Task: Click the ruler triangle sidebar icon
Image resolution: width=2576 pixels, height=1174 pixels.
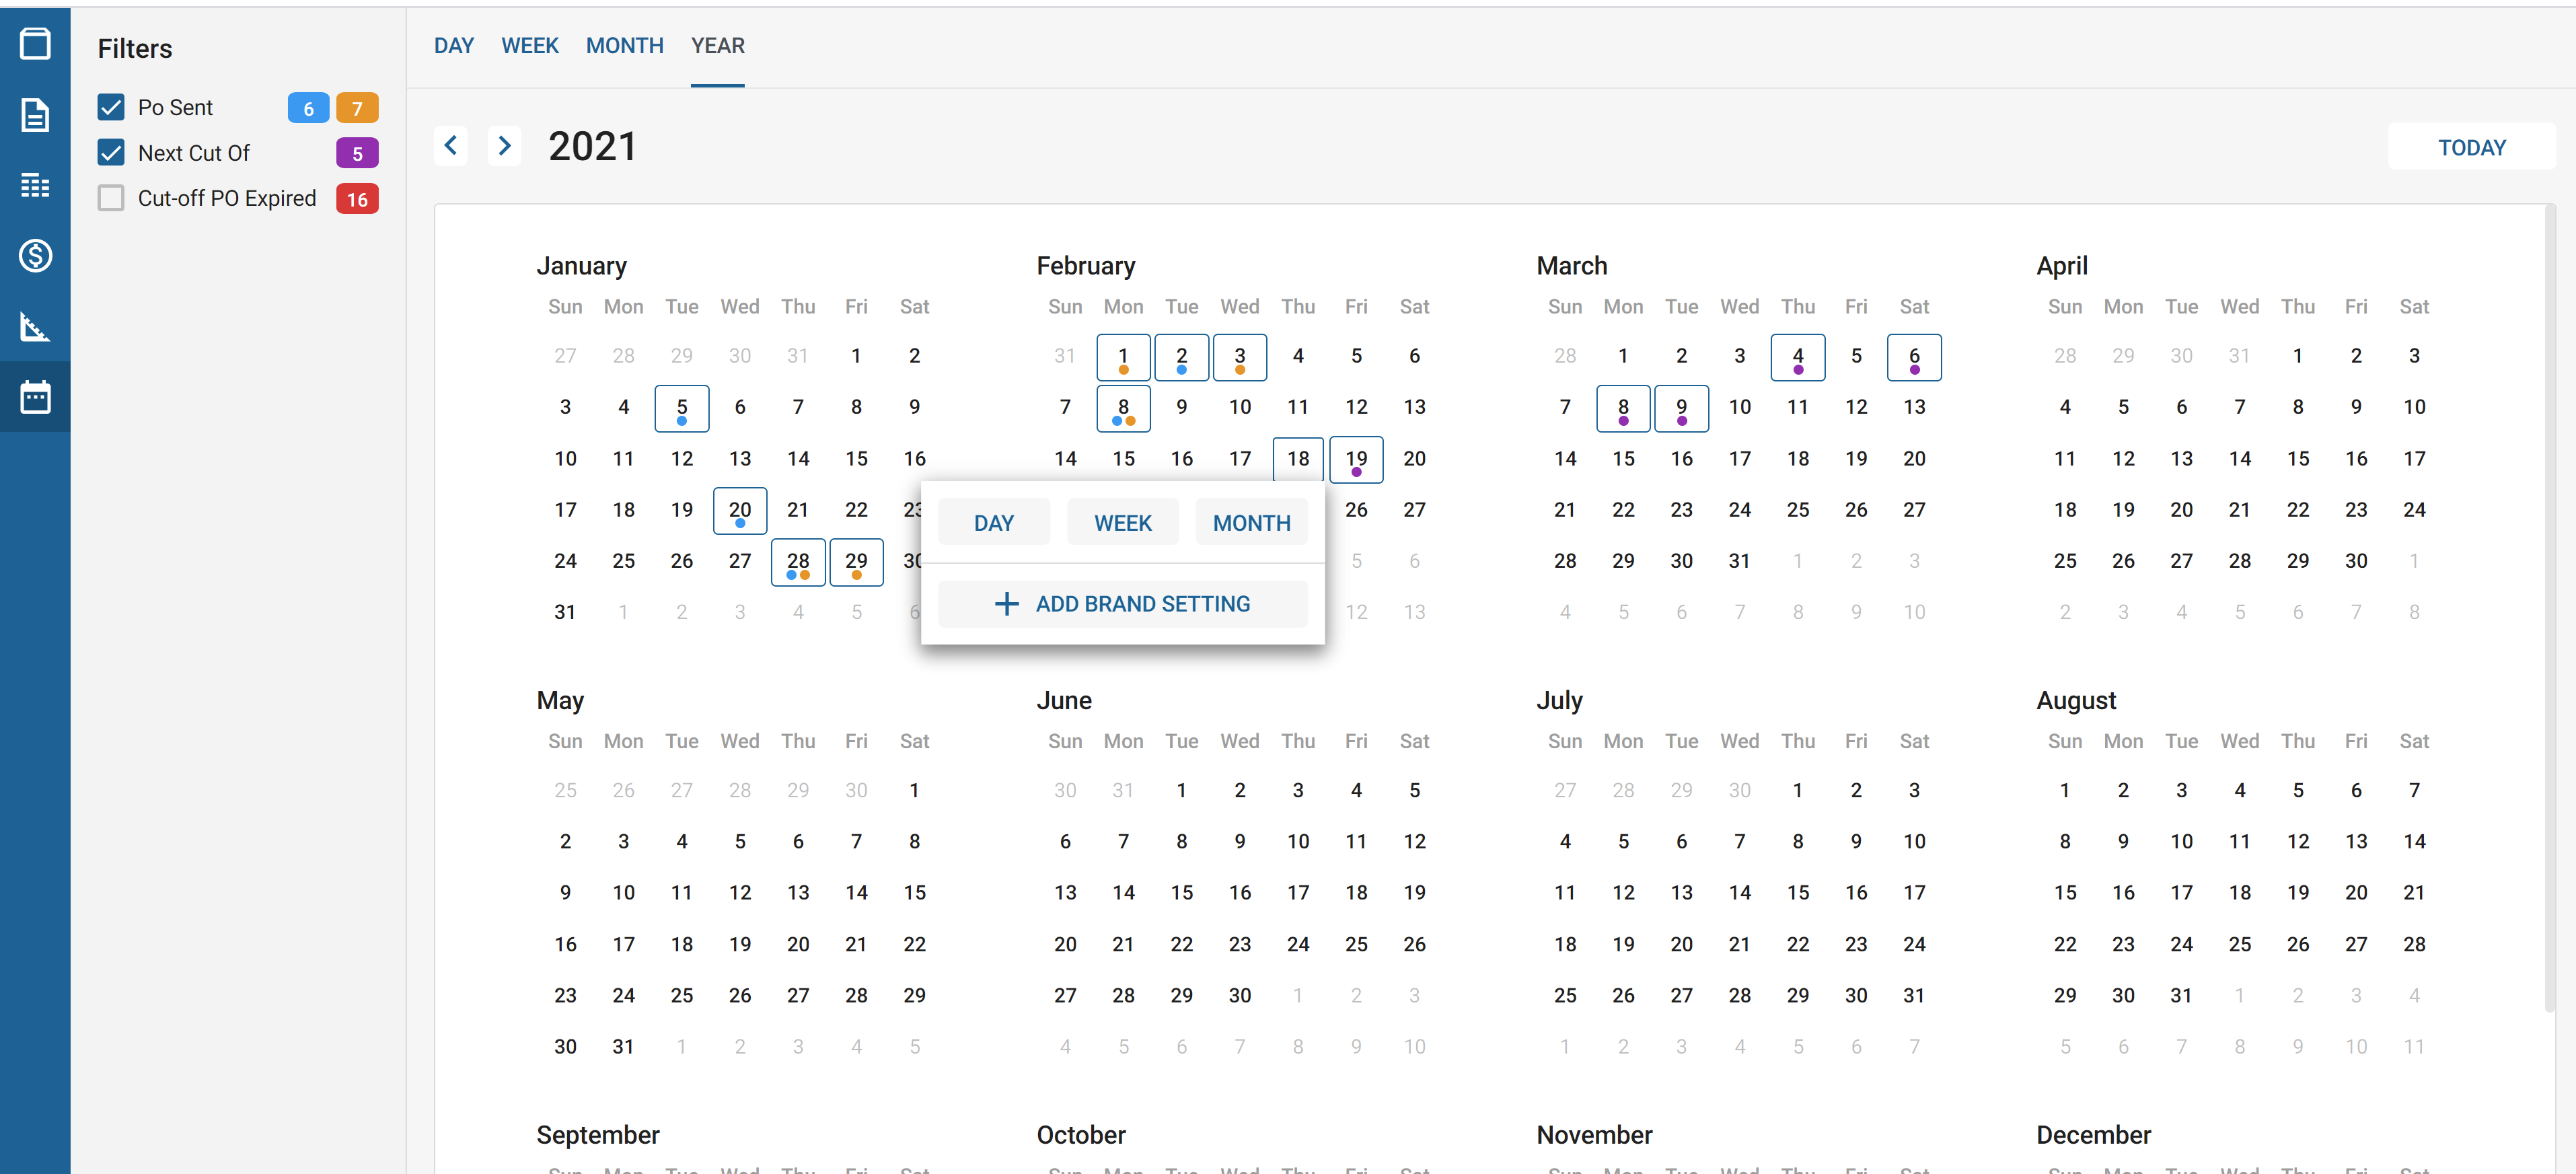Action: click(35, 326)
